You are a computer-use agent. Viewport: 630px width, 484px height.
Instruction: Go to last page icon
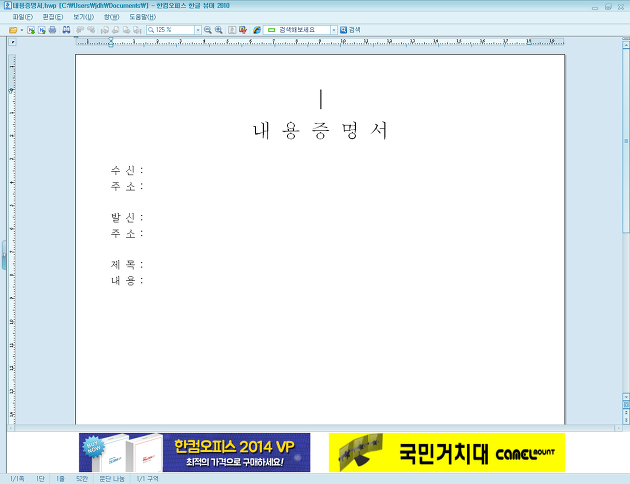[x=137, y=30]
